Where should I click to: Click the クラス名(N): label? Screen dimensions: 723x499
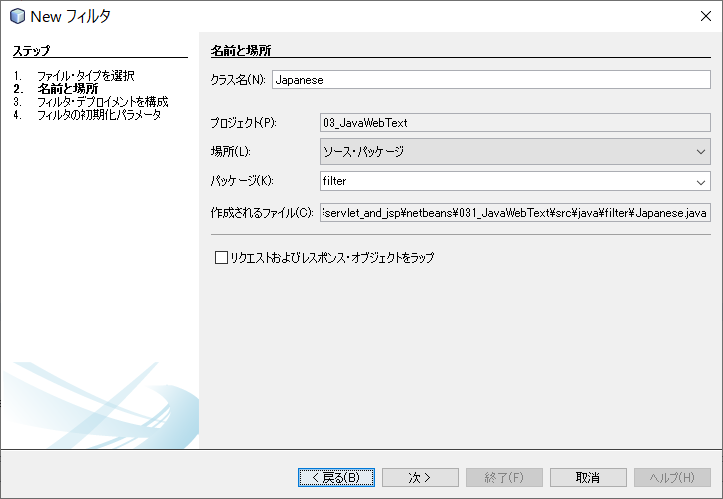238,80
